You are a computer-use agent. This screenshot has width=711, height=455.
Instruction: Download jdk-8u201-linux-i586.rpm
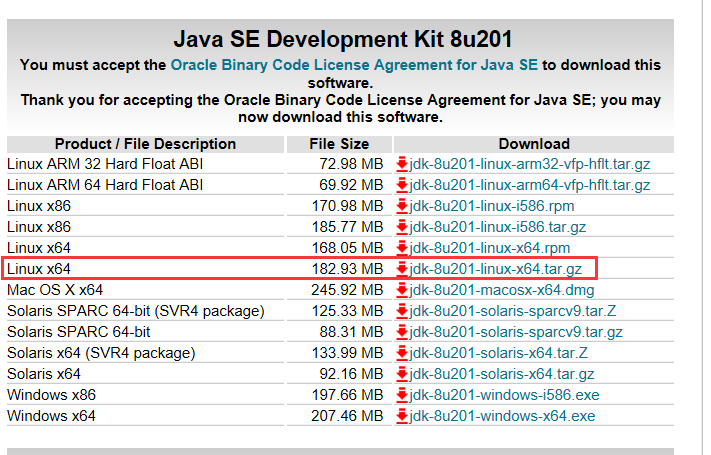coord(492,206)
